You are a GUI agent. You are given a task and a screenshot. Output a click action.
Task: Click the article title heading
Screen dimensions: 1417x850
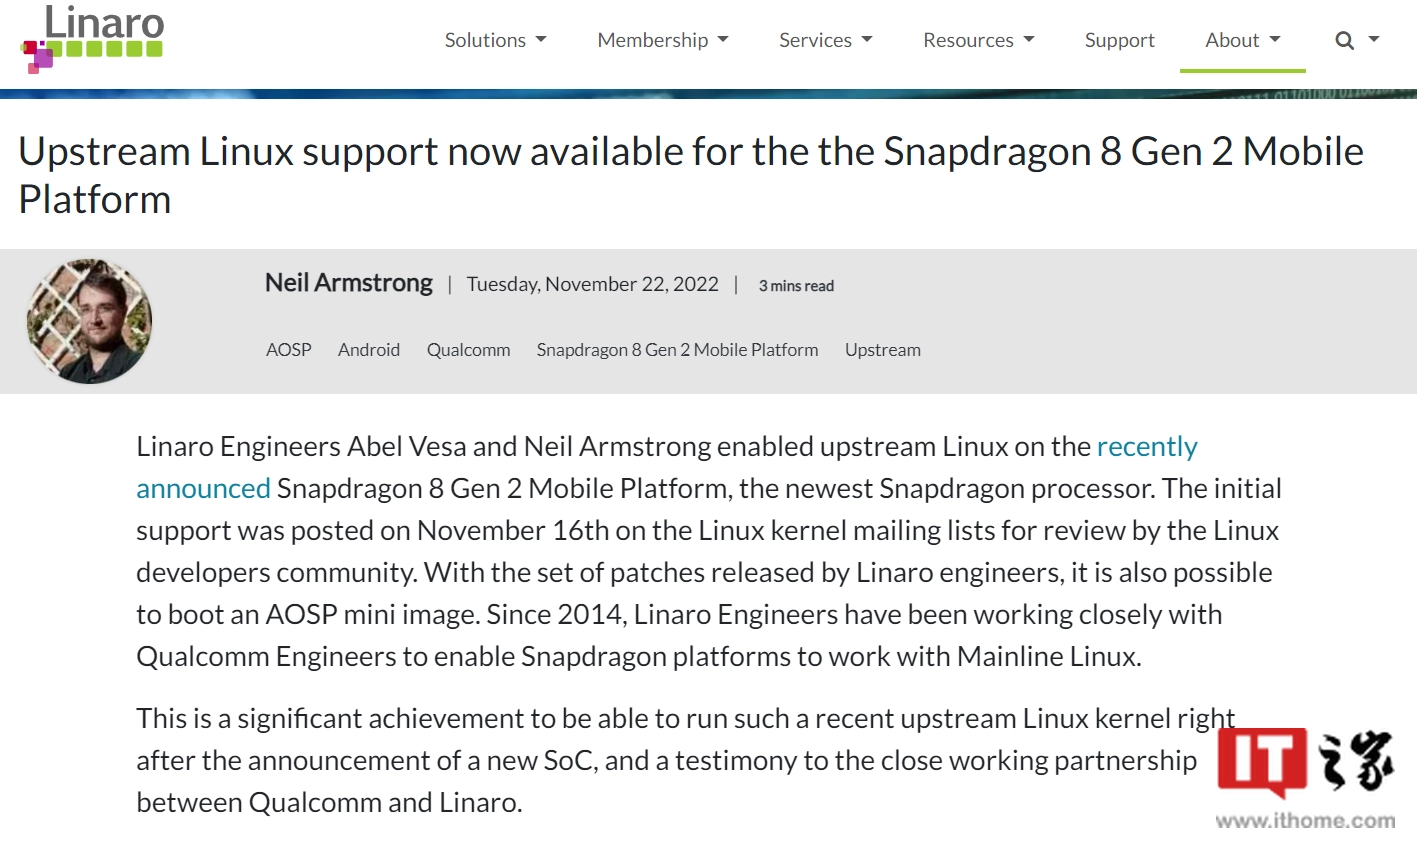(x=691, y=175)
